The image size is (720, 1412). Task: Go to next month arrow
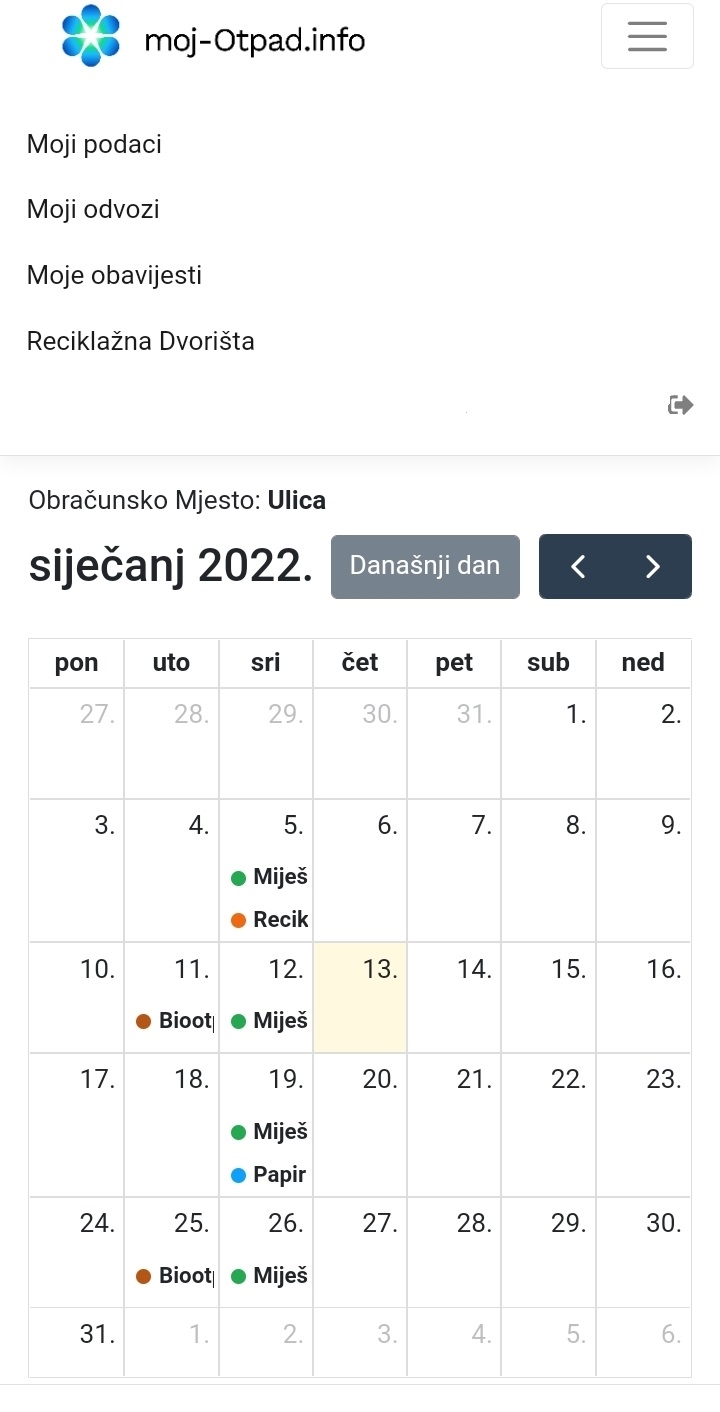(x=653, y=567)
